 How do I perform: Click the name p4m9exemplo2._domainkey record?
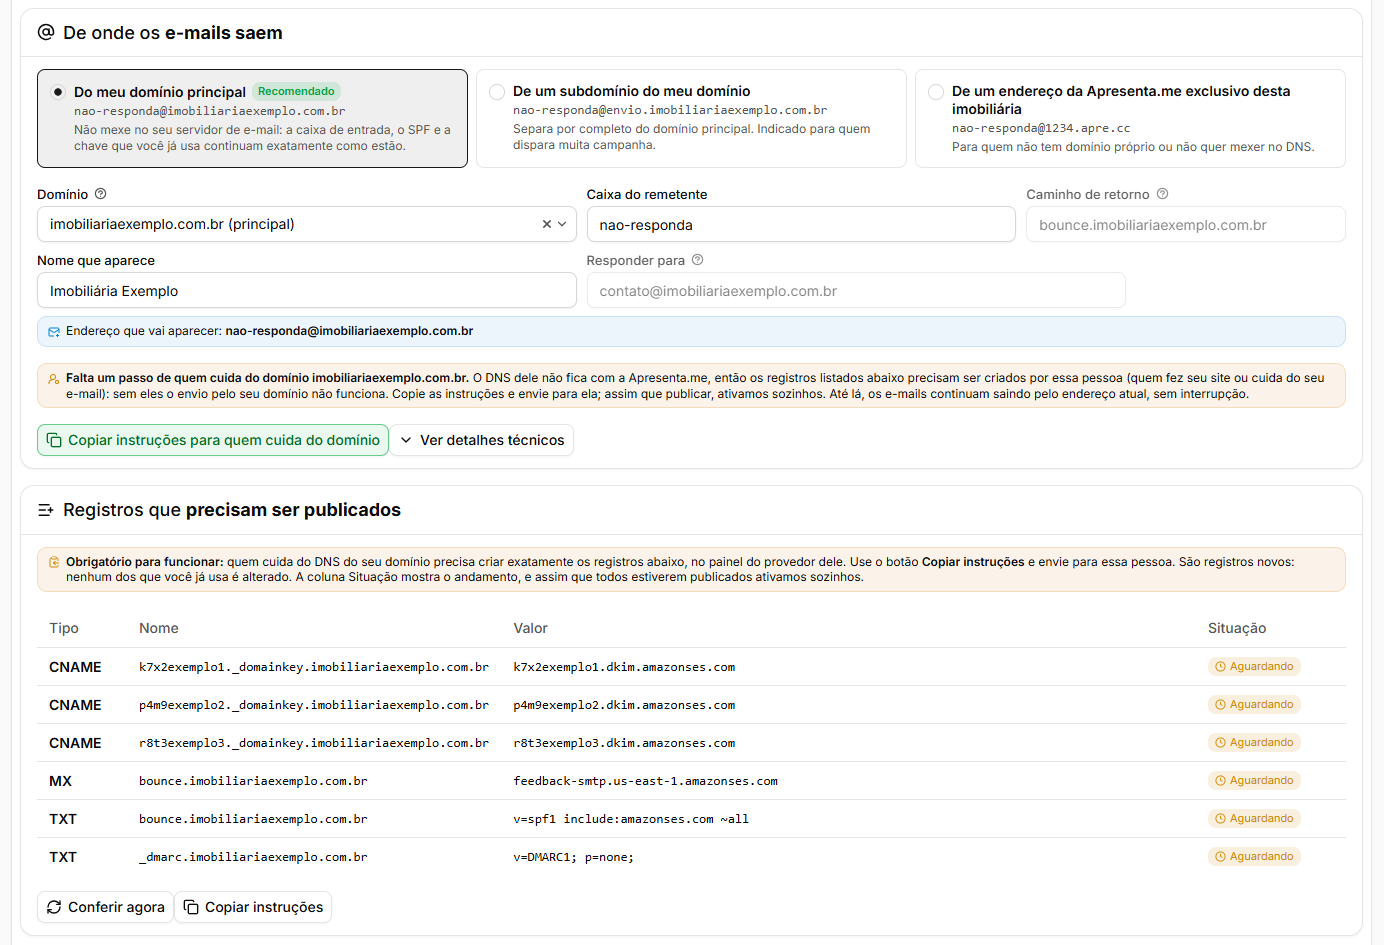(314, 705)
